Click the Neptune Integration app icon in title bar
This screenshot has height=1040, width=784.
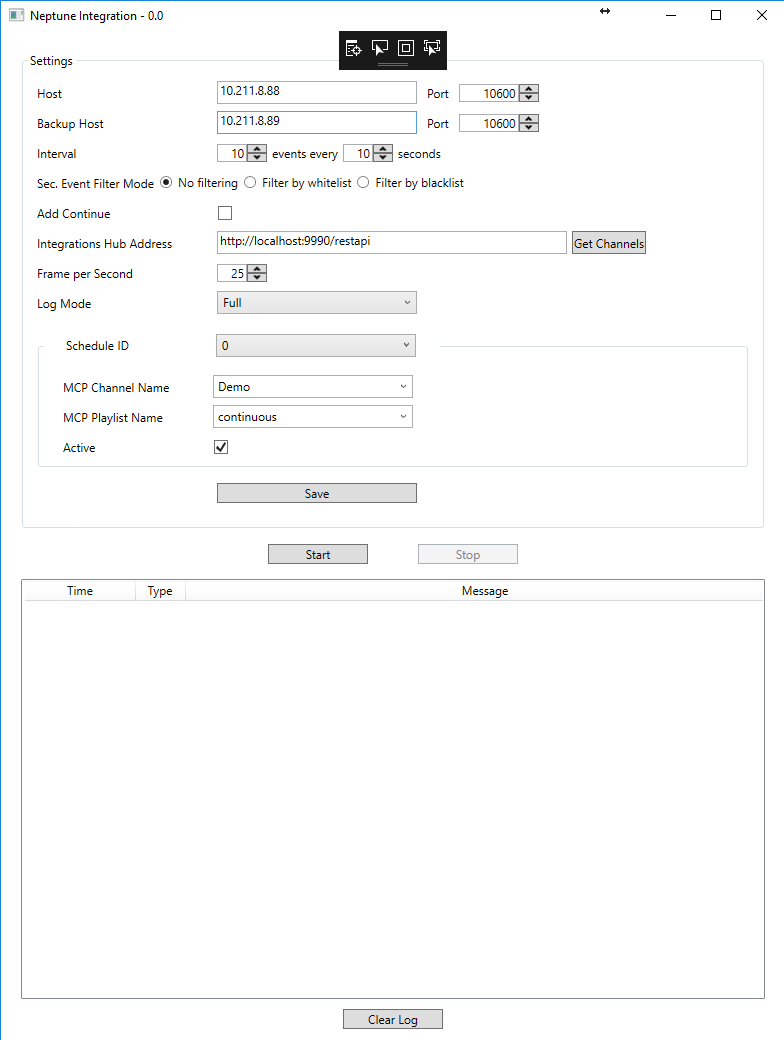pyautogui.click(x=16, y=16)
